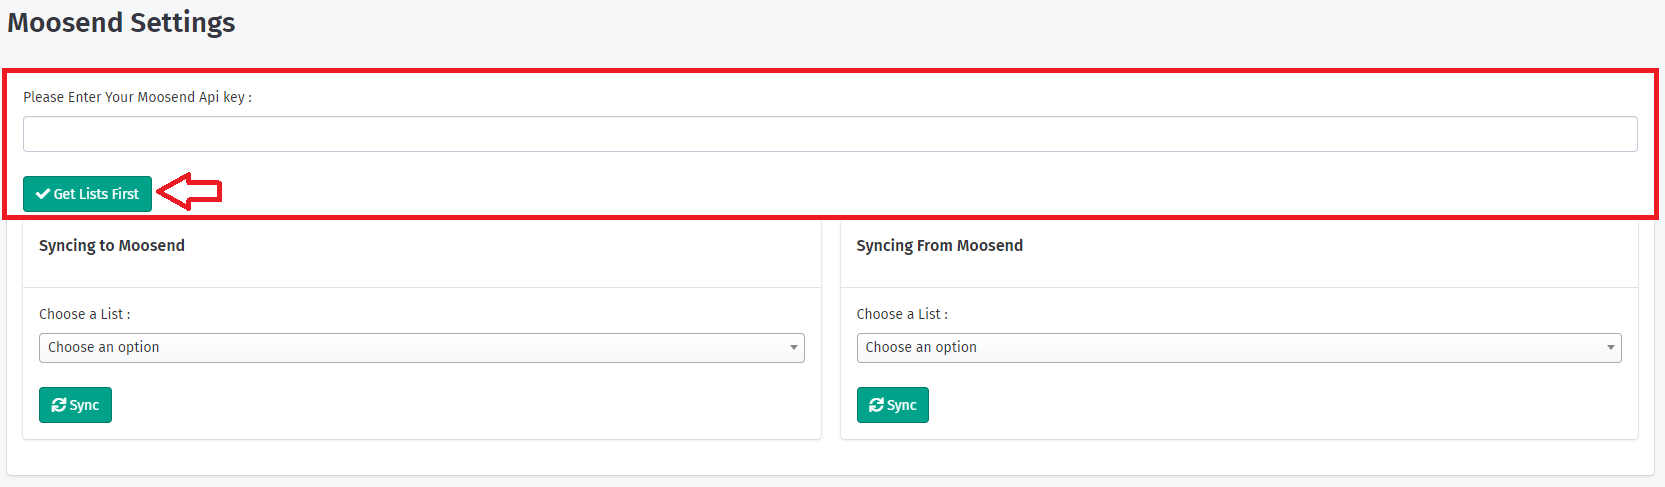
Task: Expand the Syncing From Moosend dropdown arrow
Action: 1611,348
